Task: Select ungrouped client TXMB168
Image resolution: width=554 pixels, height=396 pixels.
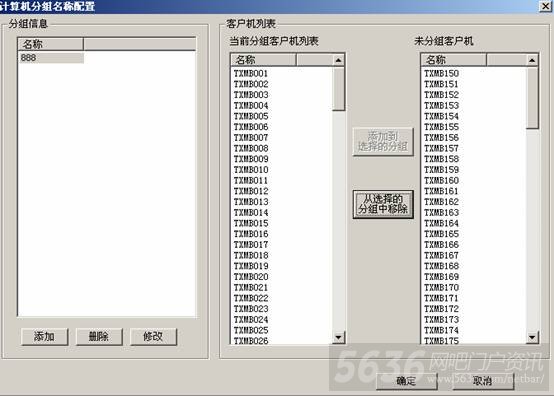Action: pos(441,266)
